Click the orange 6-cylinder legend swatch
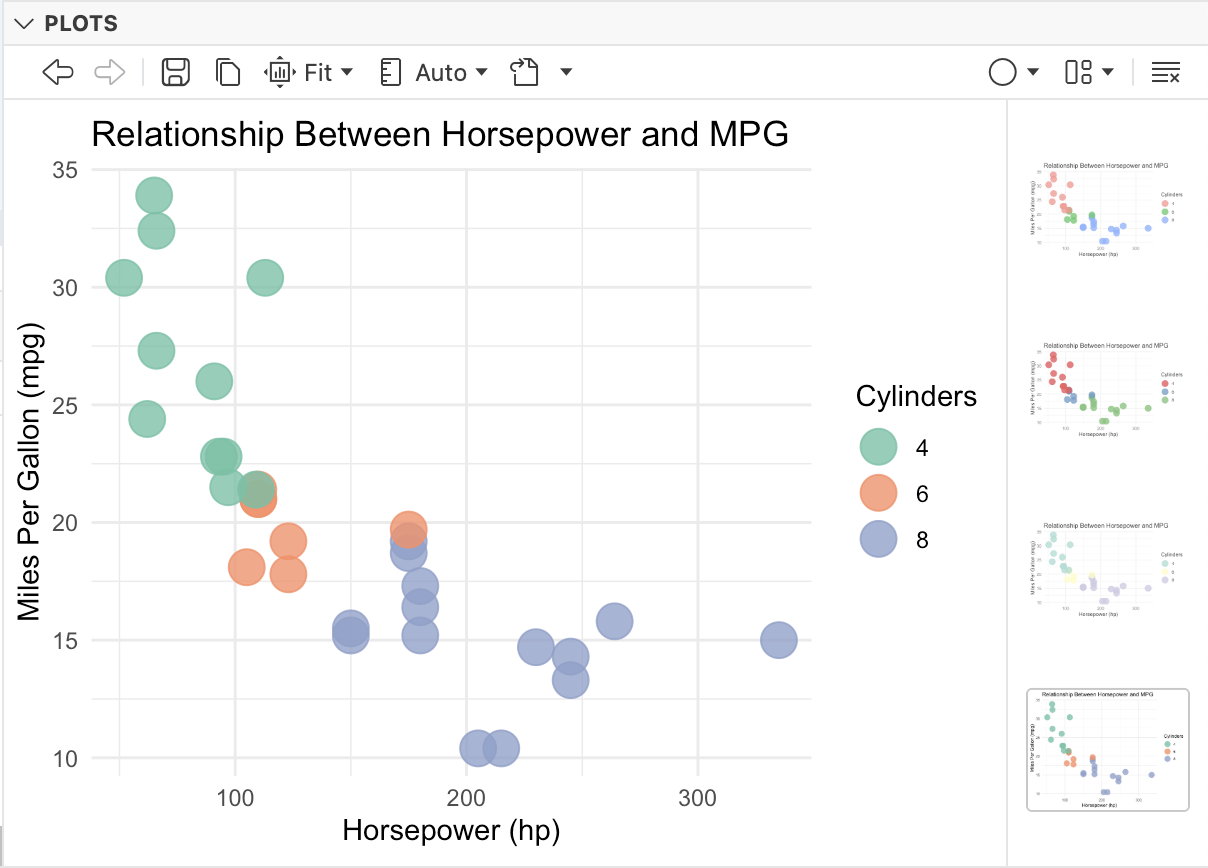The image size is (1208, 868). (878, 493)
